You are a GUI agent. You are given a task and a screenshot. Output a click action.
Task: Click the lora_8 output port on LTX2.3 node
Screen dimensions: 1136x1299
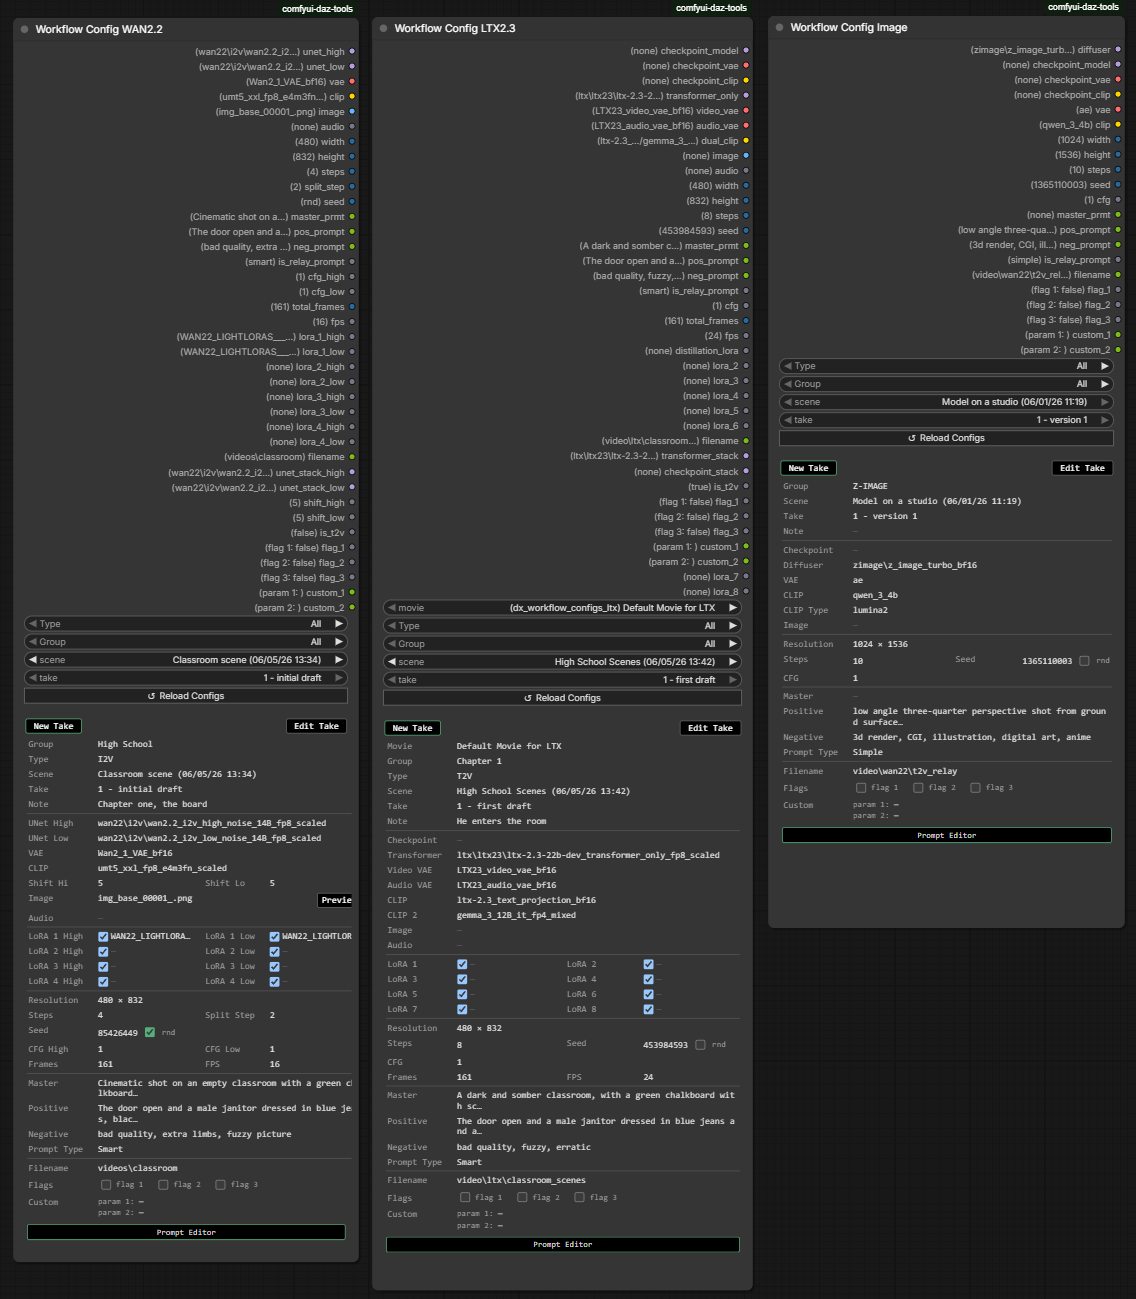tap(746, 591)
